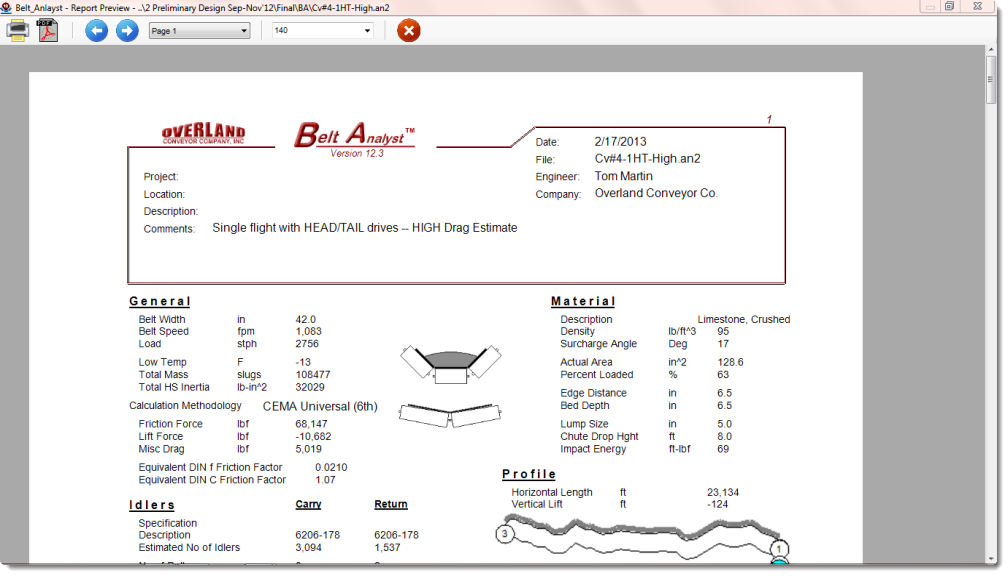
Task: Click the Total Mass value 108477
Action: coord(312,375)
